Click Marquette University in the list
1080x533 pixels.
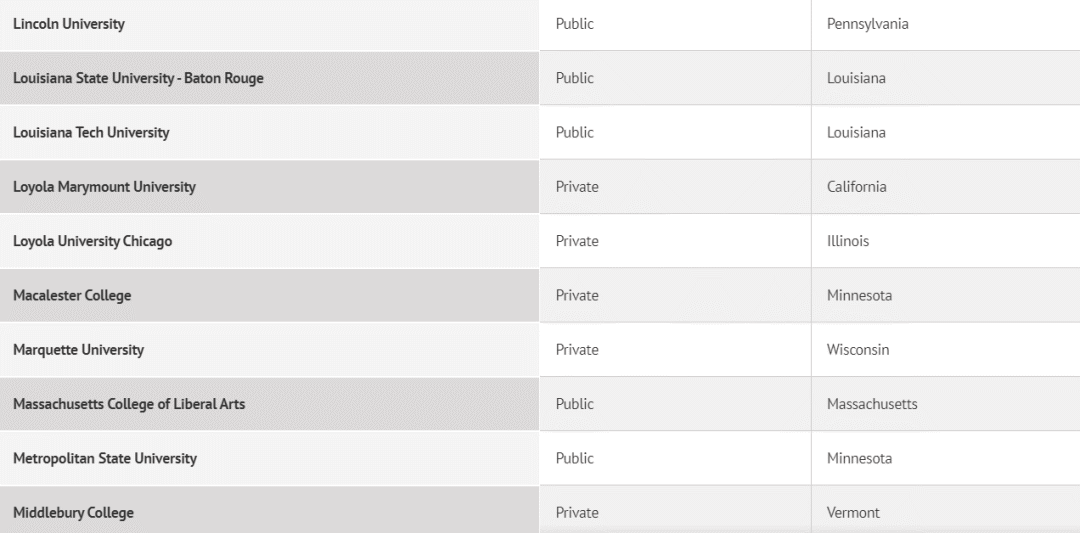79,351
